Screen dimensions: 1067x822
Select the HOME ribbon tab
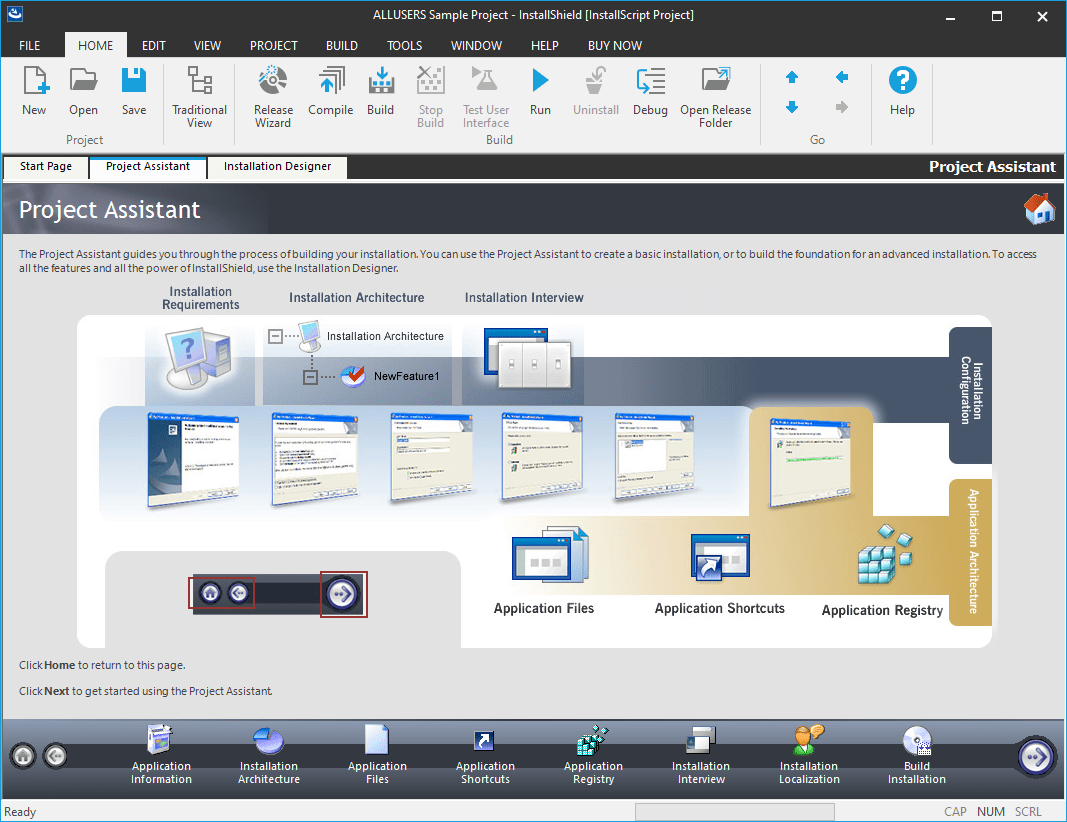pyautogui.click(x=95, y=46)
